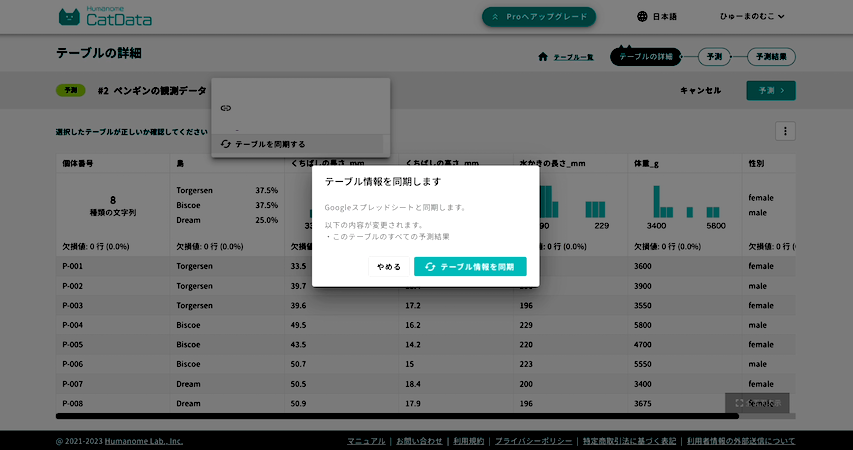Select 予測結果 step in progress bar
The width and height of the screenshot is (853, 450).
click(771, 57)
